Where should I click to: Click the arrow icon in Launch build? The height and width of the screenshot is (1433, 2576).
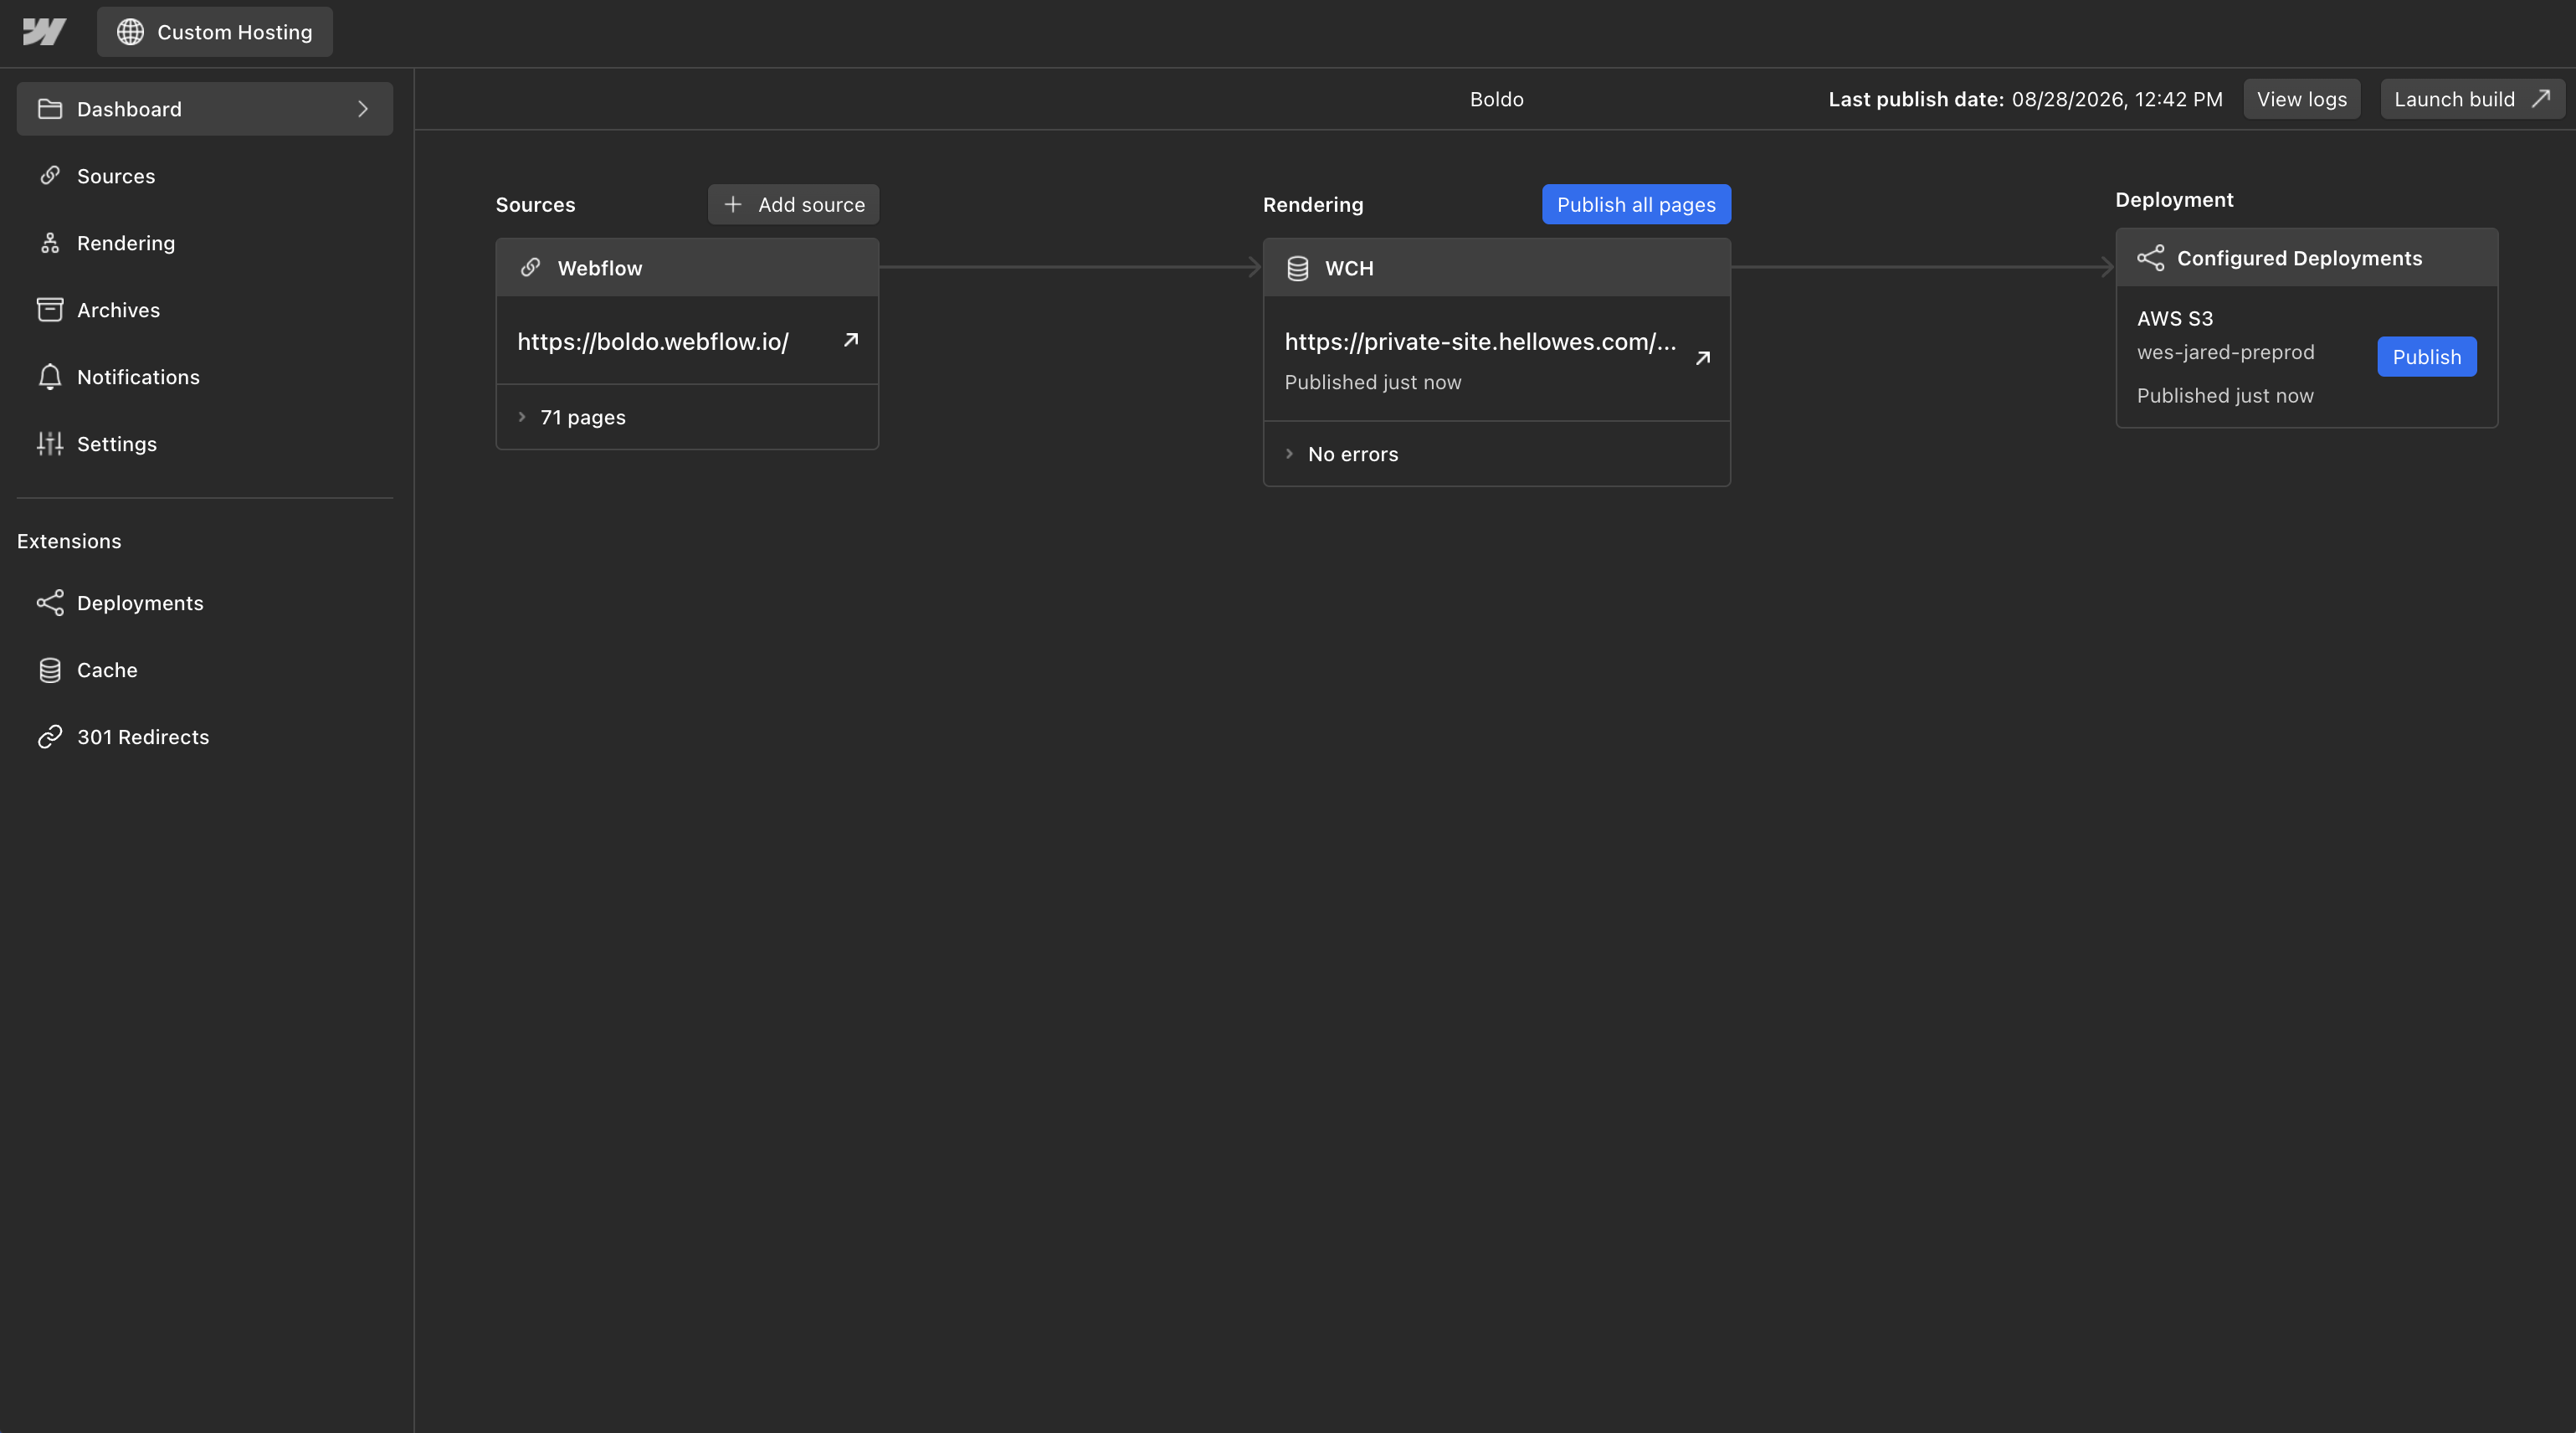coord(2541,99)
